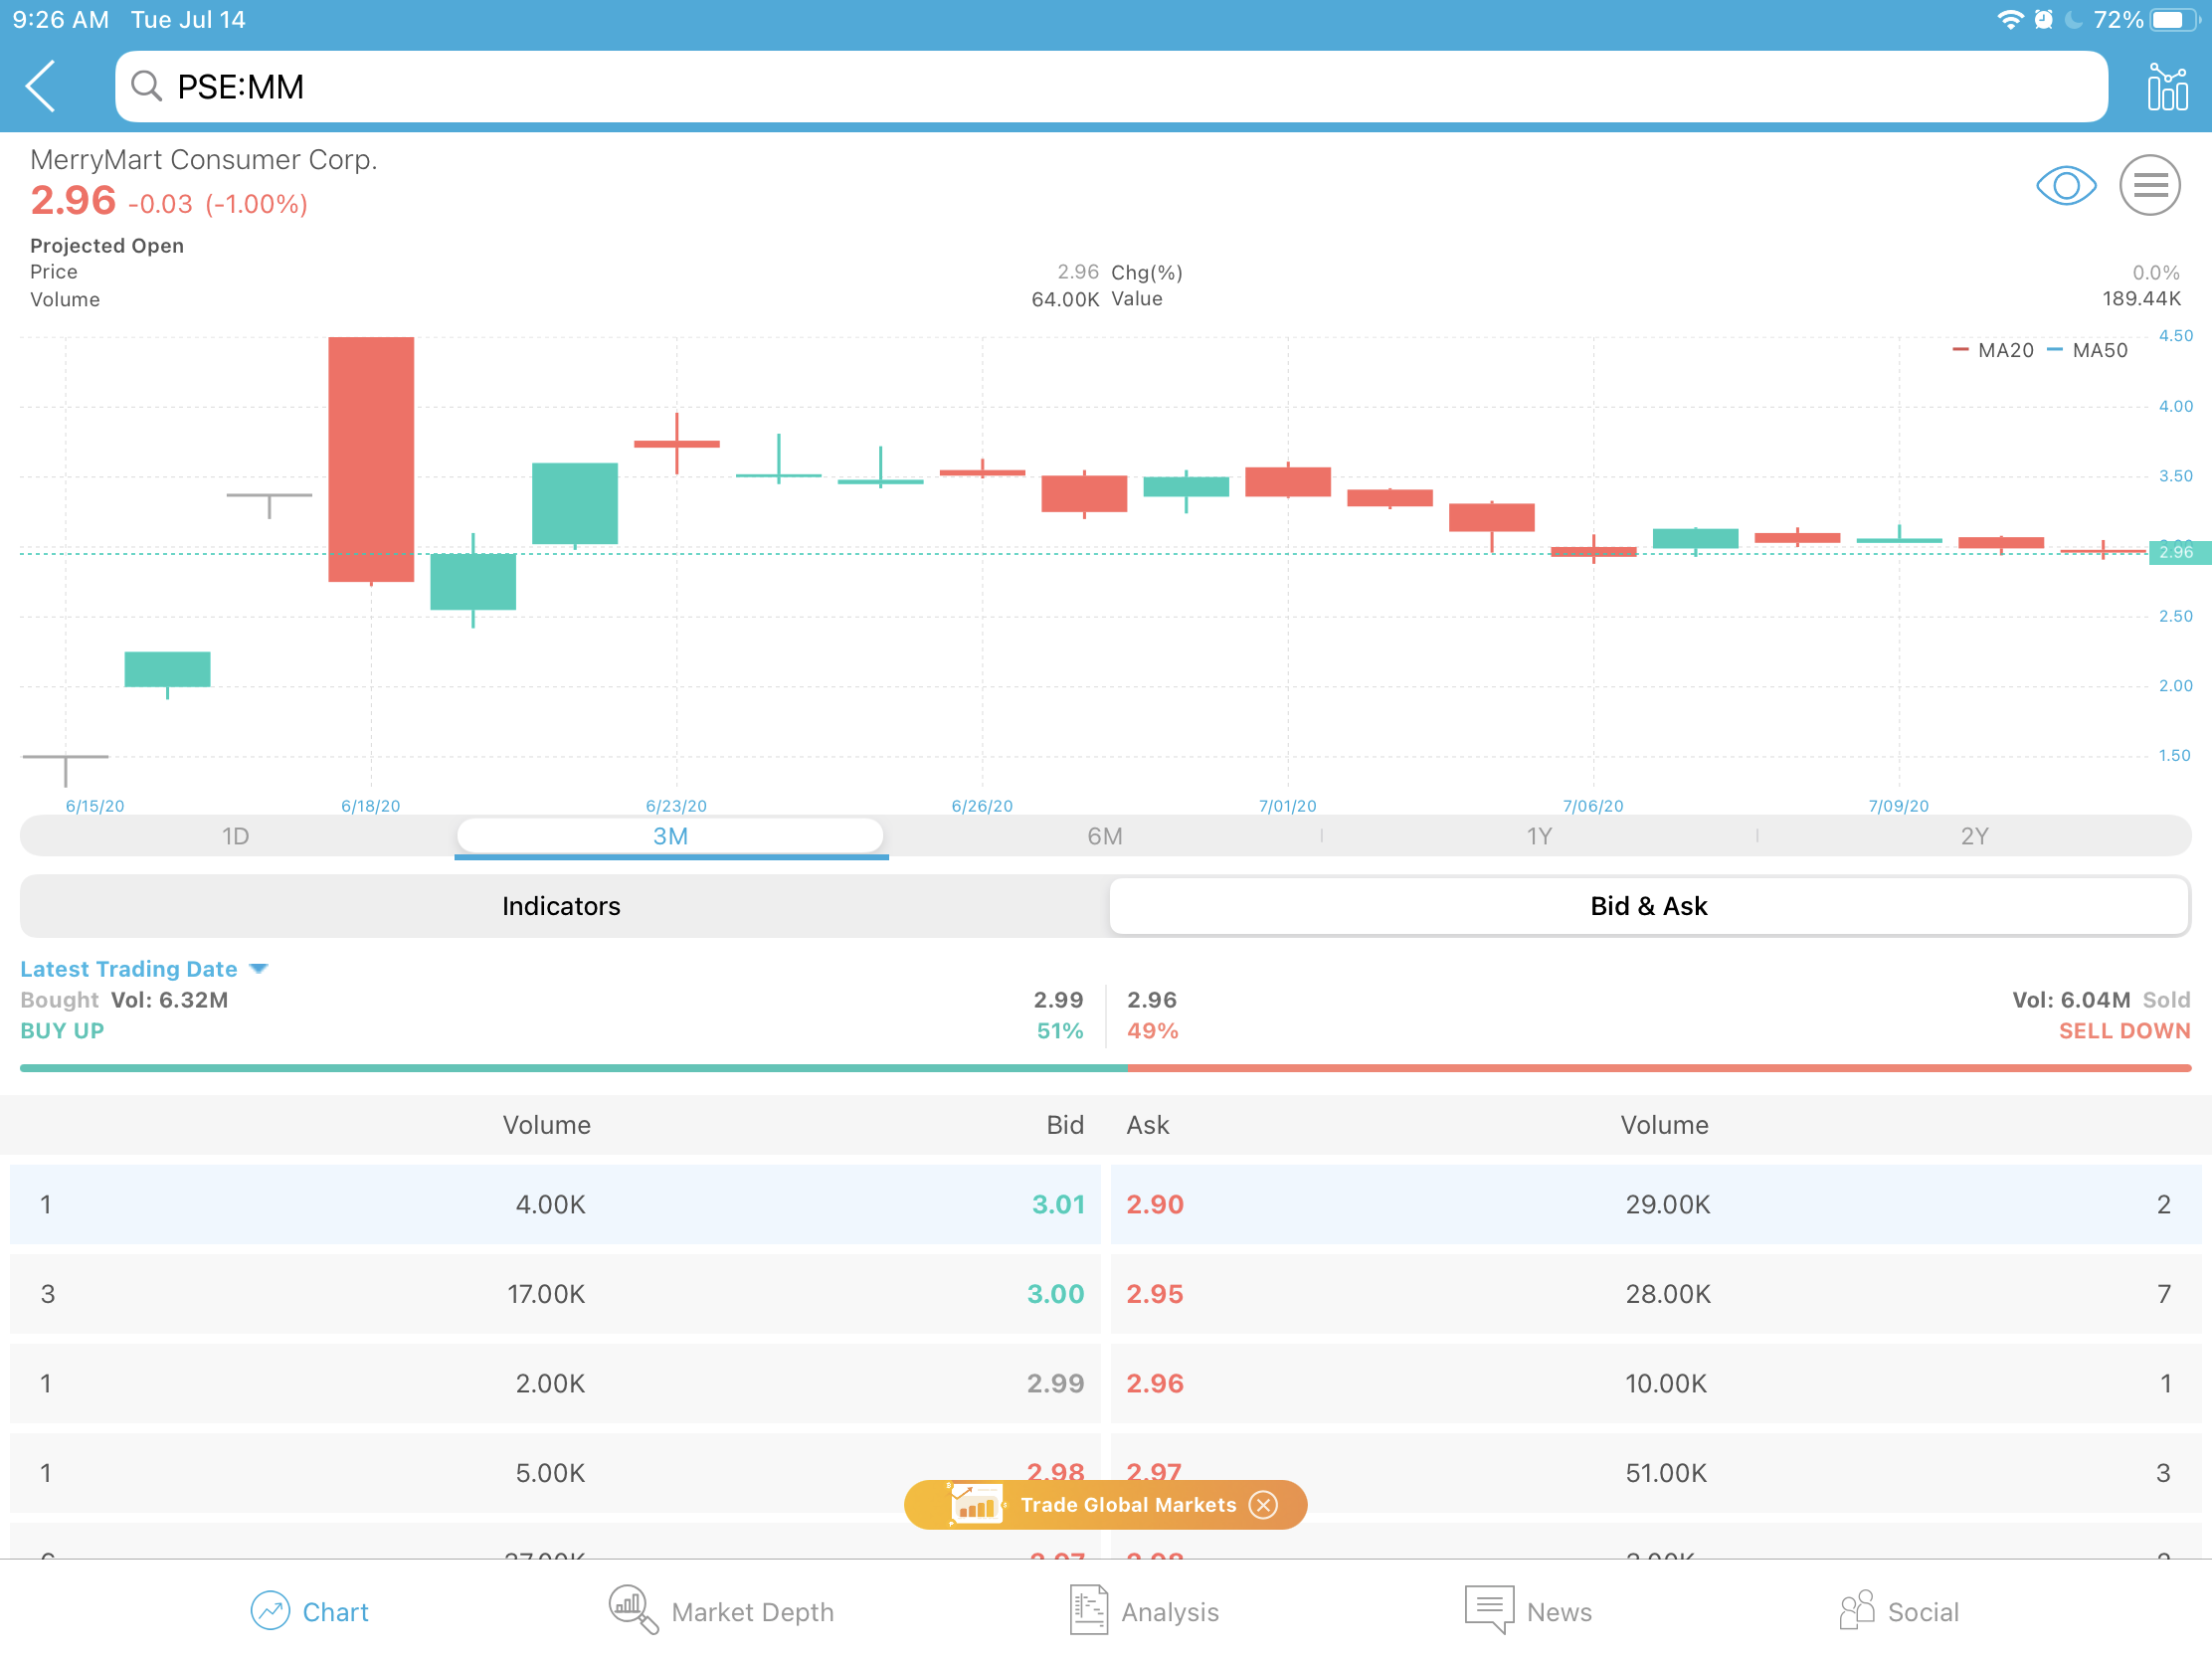Open the Market Depth tab
The image size is (2212, 1659).
tap(721, 1611)
